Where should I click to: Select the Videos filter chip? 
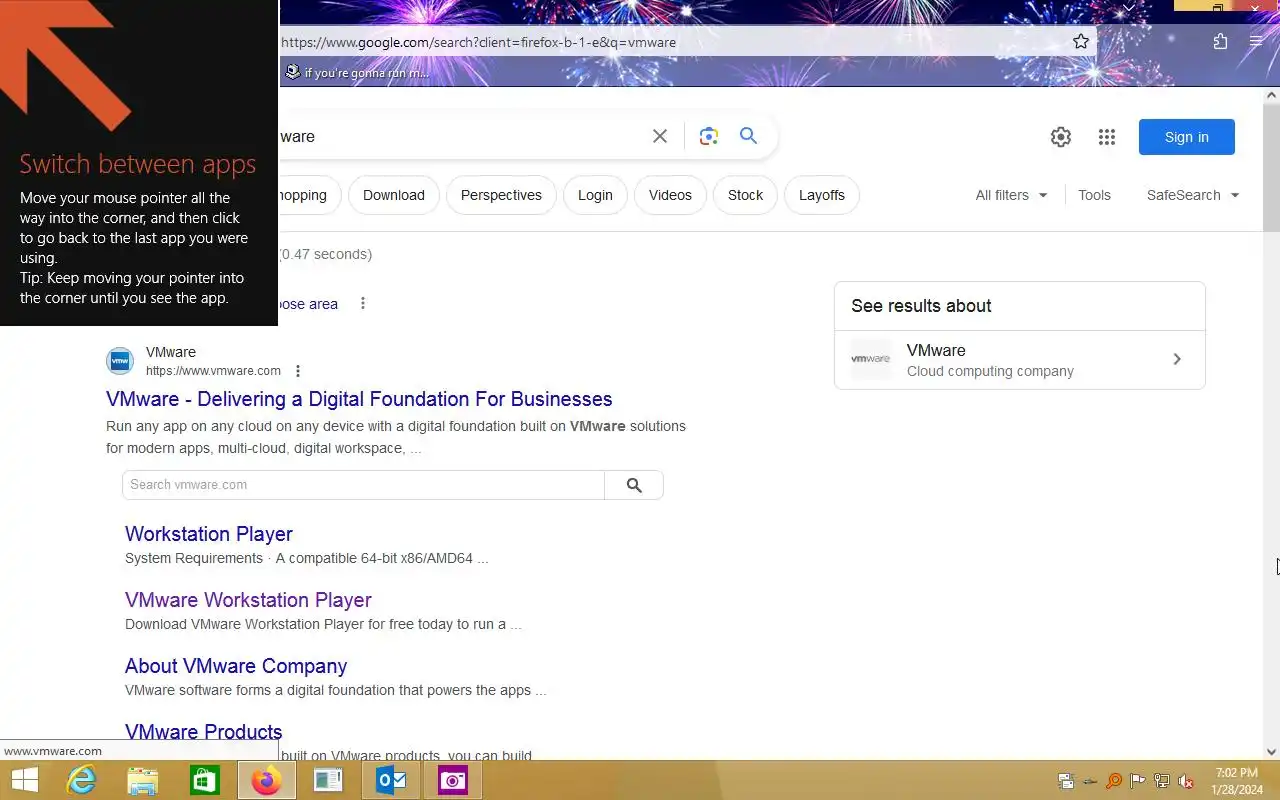point(670,195)
